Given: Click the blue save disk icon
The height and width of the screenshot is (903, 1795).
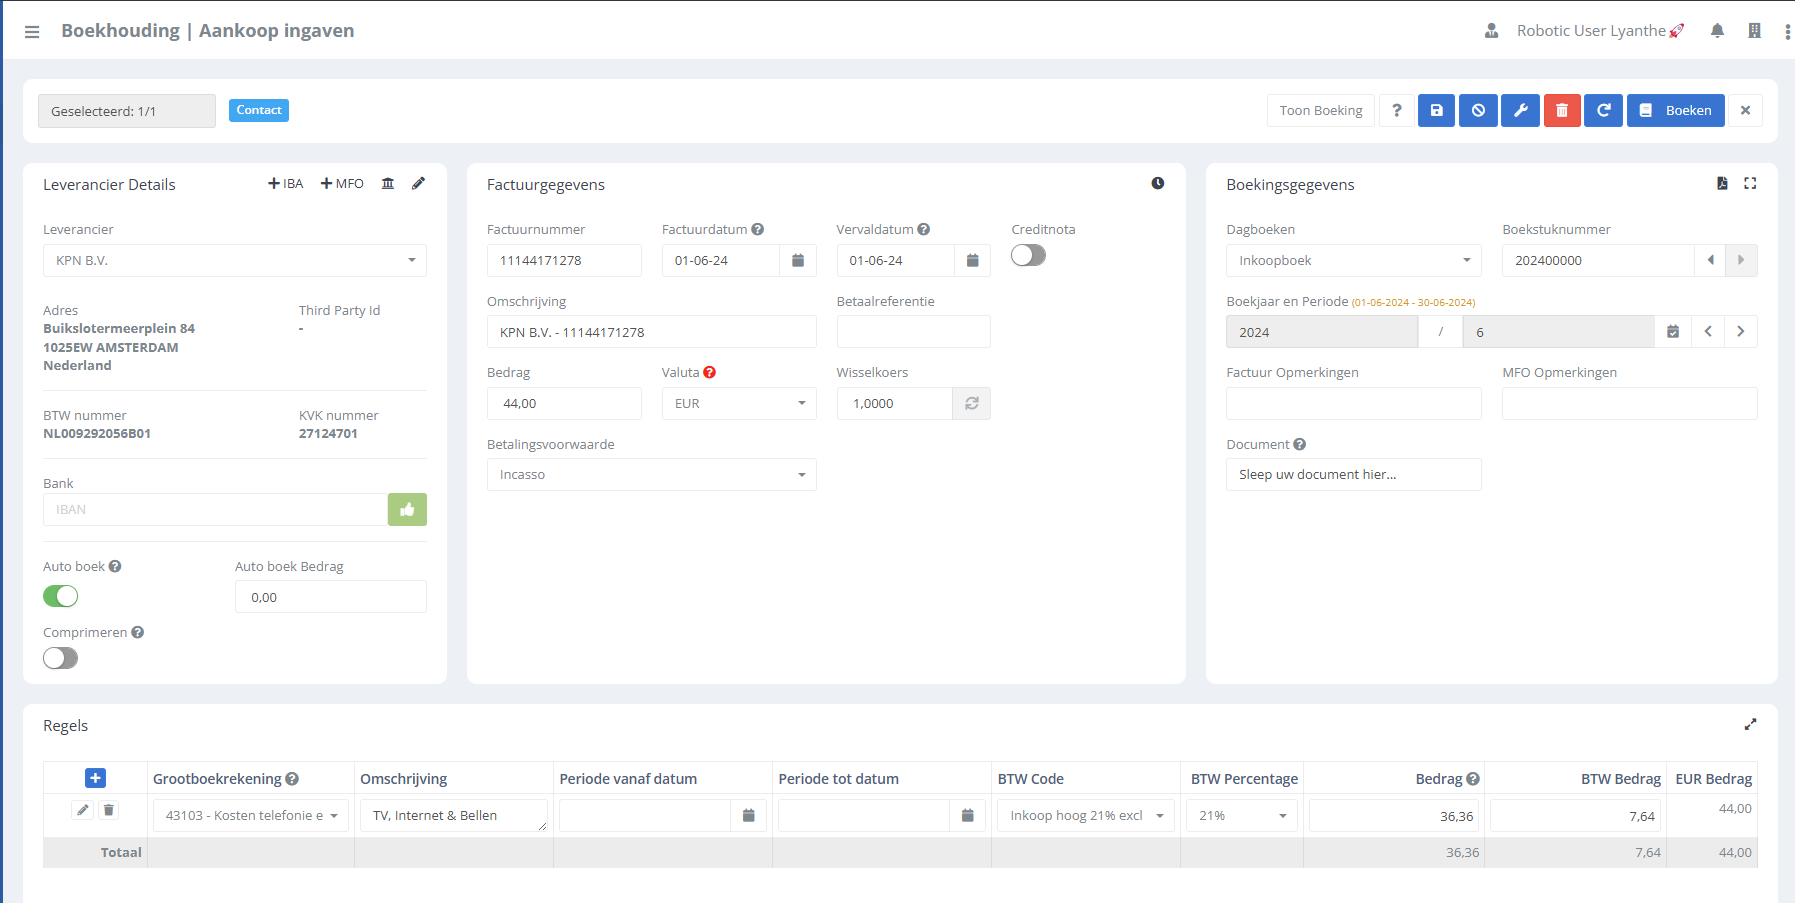Looking at the screenshot, I should click(x=1436, y=111).
